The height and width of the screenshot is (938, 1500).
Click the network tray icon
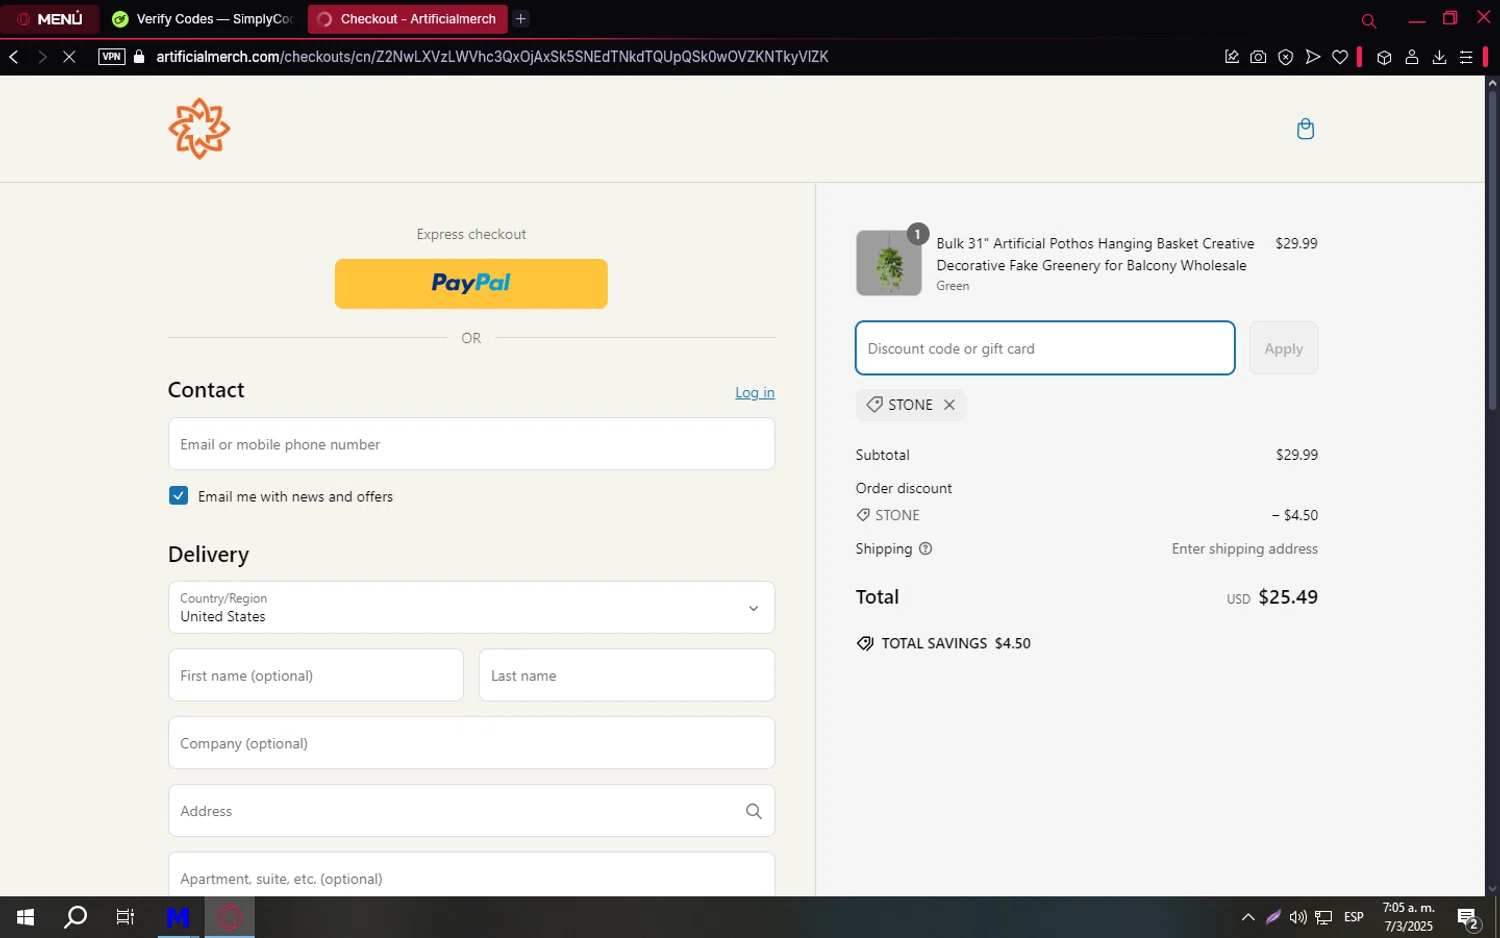(1323, 917)
